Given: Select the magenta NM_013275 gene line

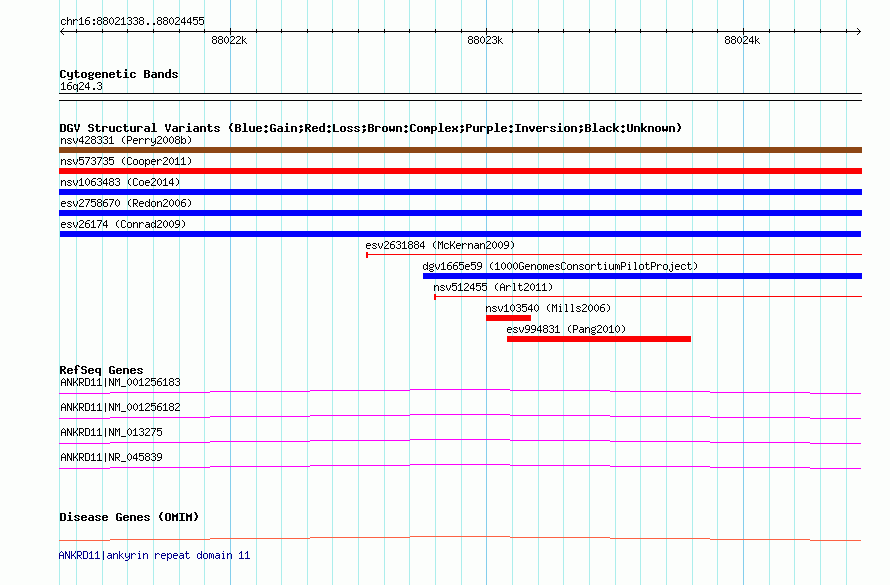Looking at the screenshot, I should click(460, 441).
